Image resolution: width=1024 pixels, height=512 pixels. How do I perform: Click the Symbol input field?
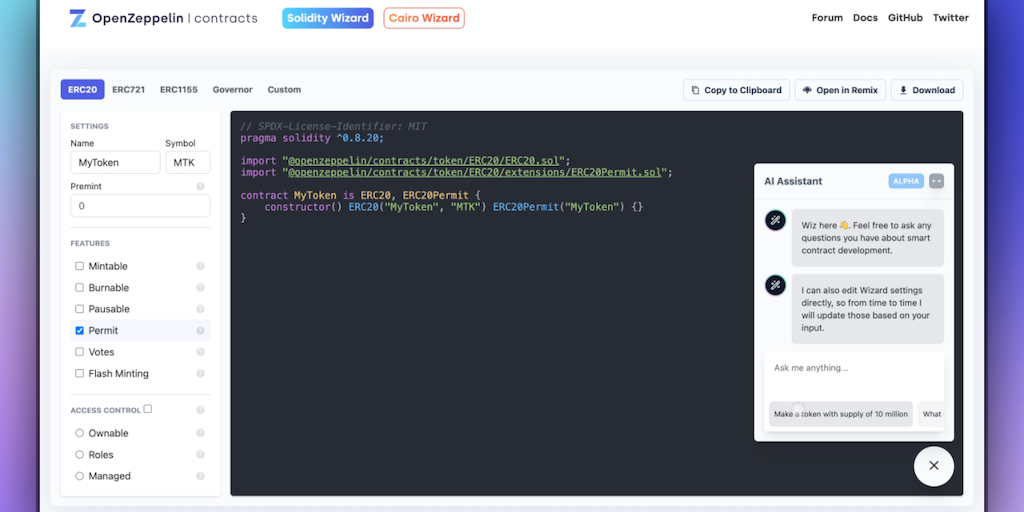pos(188,163)
